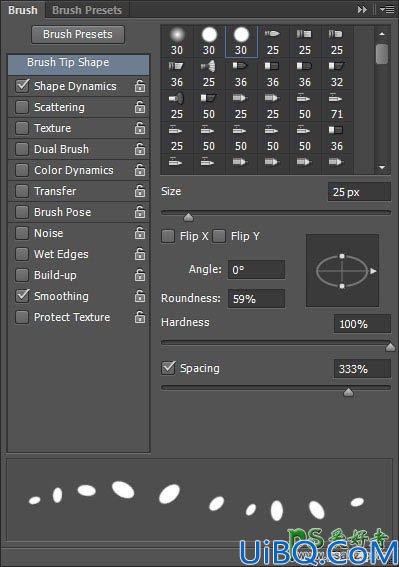399x567 pixels.
Task: Enable the Wet Edges checkbox
Action: (22, 254)
